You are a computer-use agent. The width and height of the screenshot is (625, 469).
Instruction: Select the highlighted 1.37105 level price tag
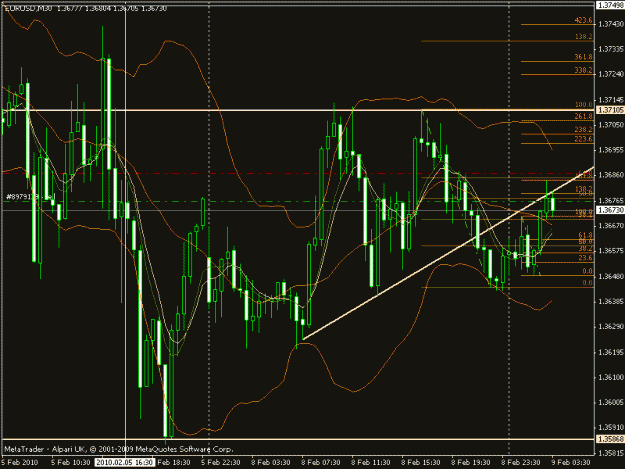coord(610,110)
